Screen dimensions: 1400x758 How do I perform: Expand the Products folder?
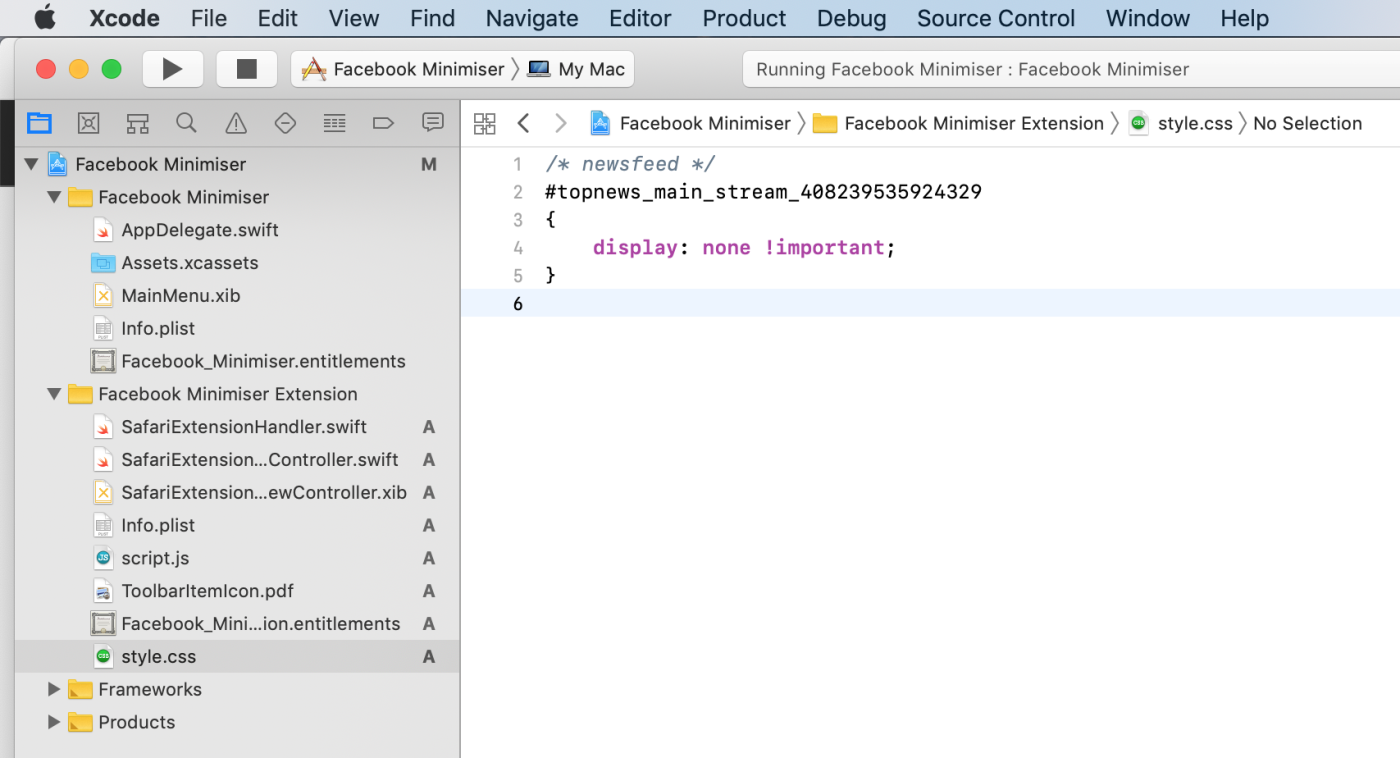click(54, 722)
